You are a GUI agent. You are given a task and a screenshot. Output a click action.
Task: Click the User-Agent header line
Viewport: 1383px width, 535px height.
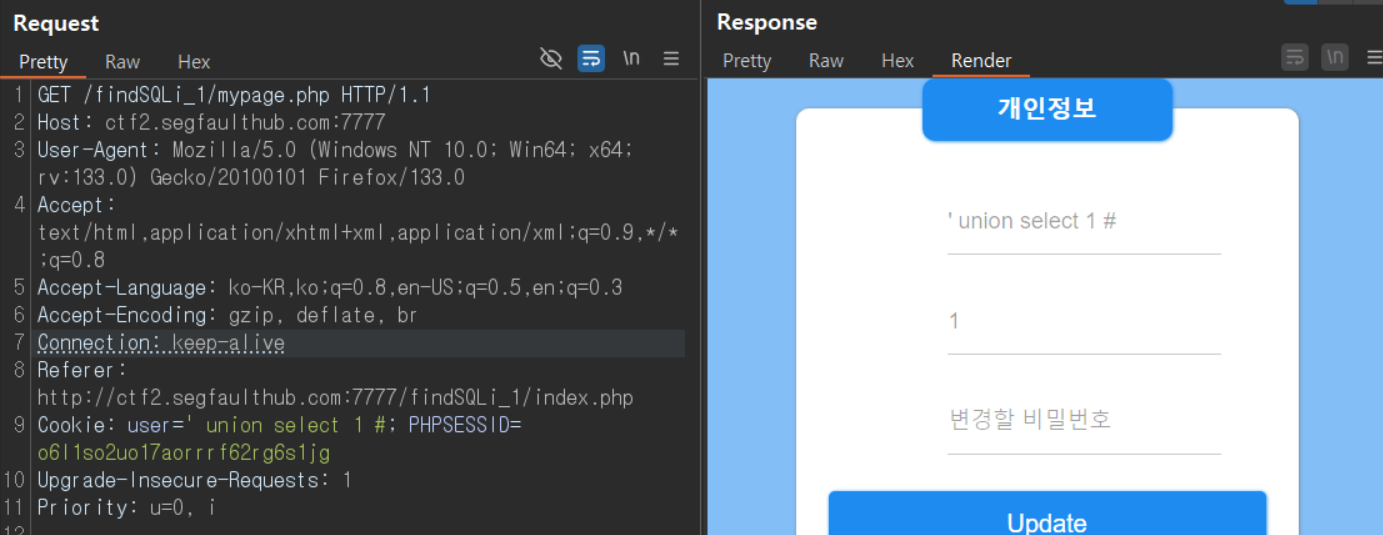click(334, 164)
